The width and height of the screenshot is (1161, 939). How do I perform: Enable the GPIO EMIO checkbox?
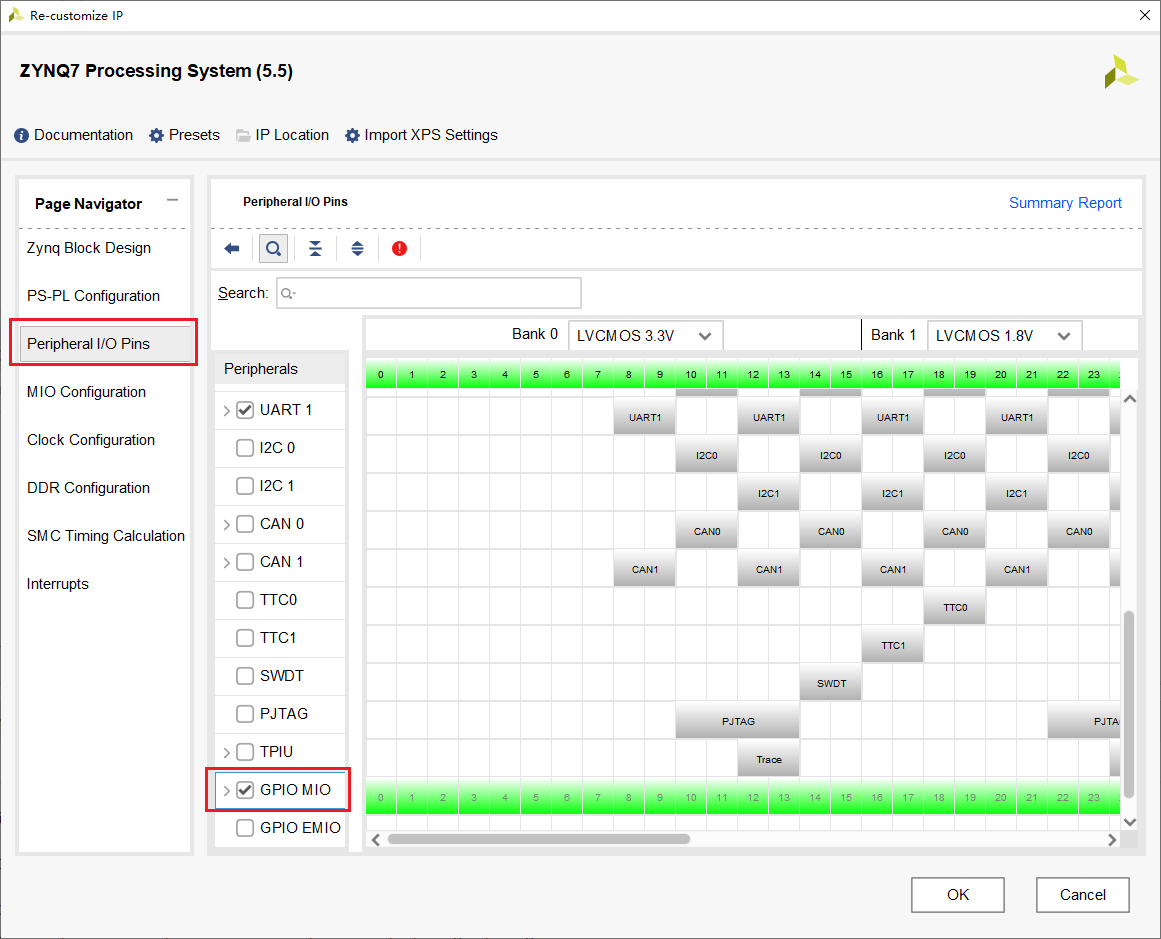tap(244, 828)
